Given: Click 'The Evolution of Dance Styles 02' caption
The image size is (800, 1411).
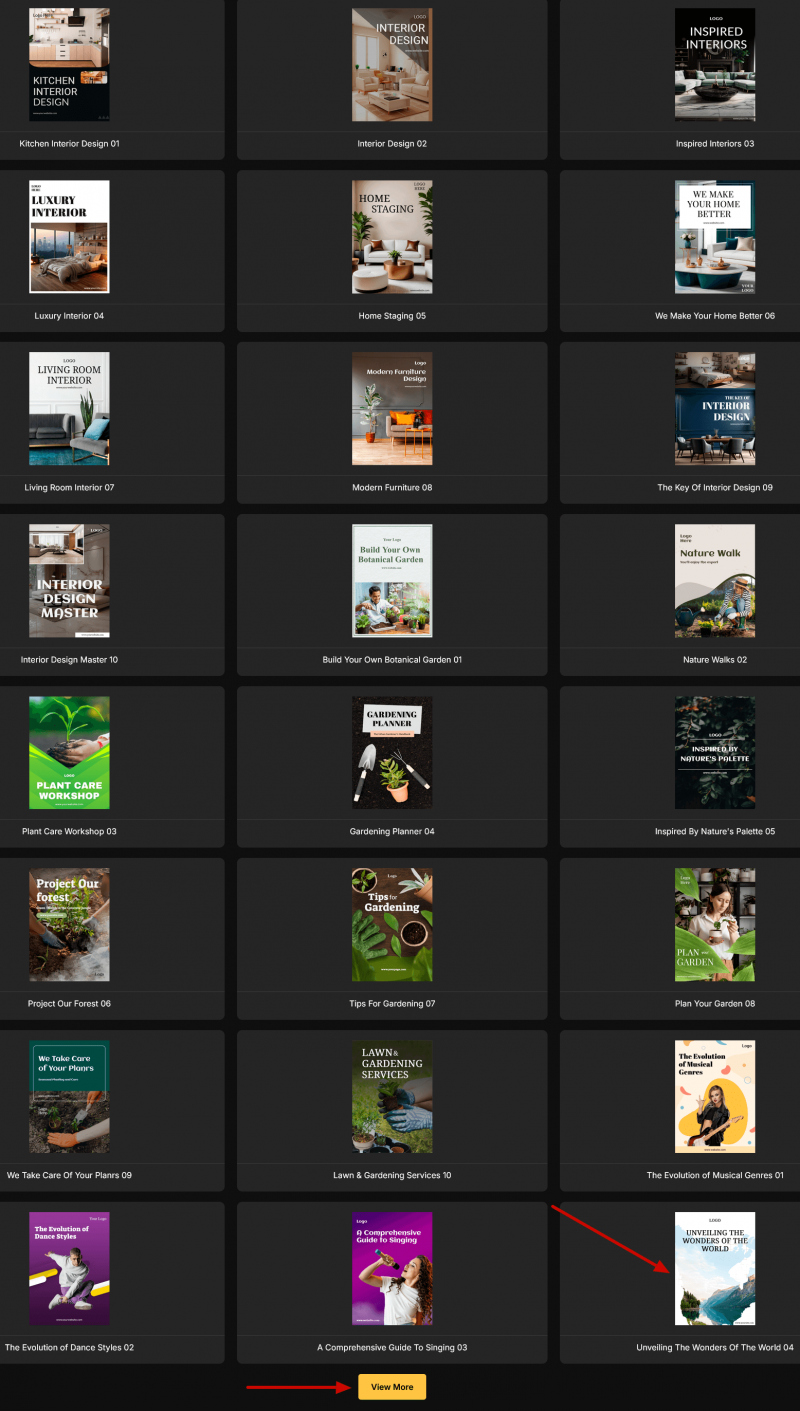Looking at the screenshot, I should tap(69, 1348).
